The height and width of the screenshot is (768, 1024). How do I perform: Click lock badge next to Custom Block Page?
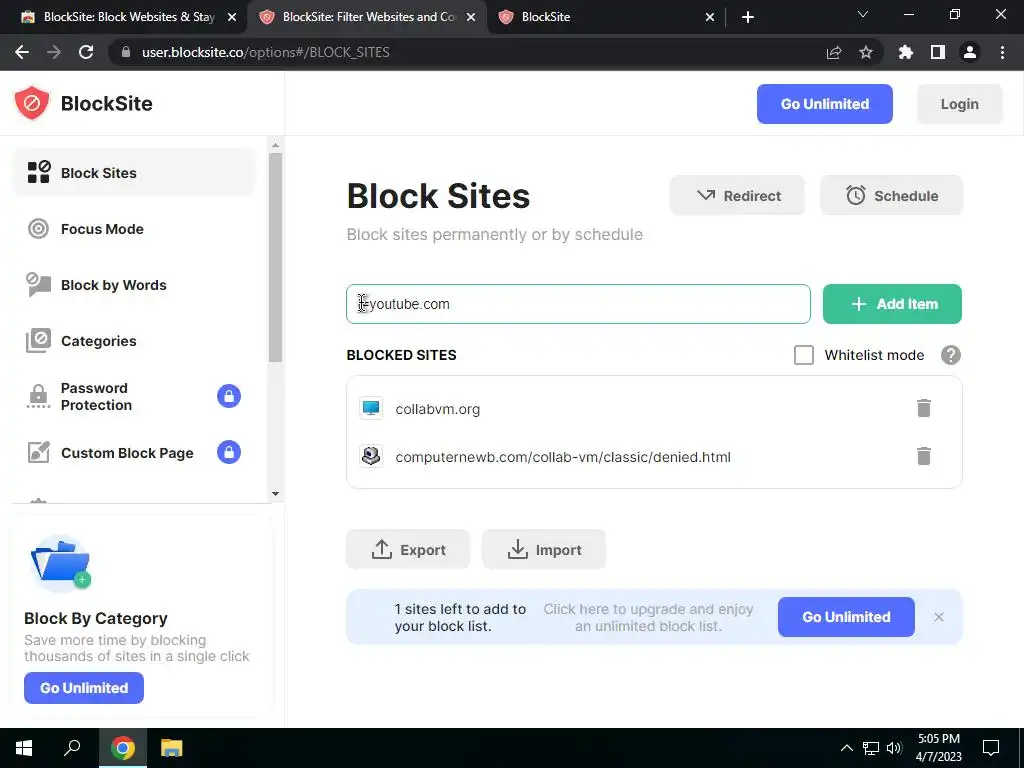[x=229, y=452]
